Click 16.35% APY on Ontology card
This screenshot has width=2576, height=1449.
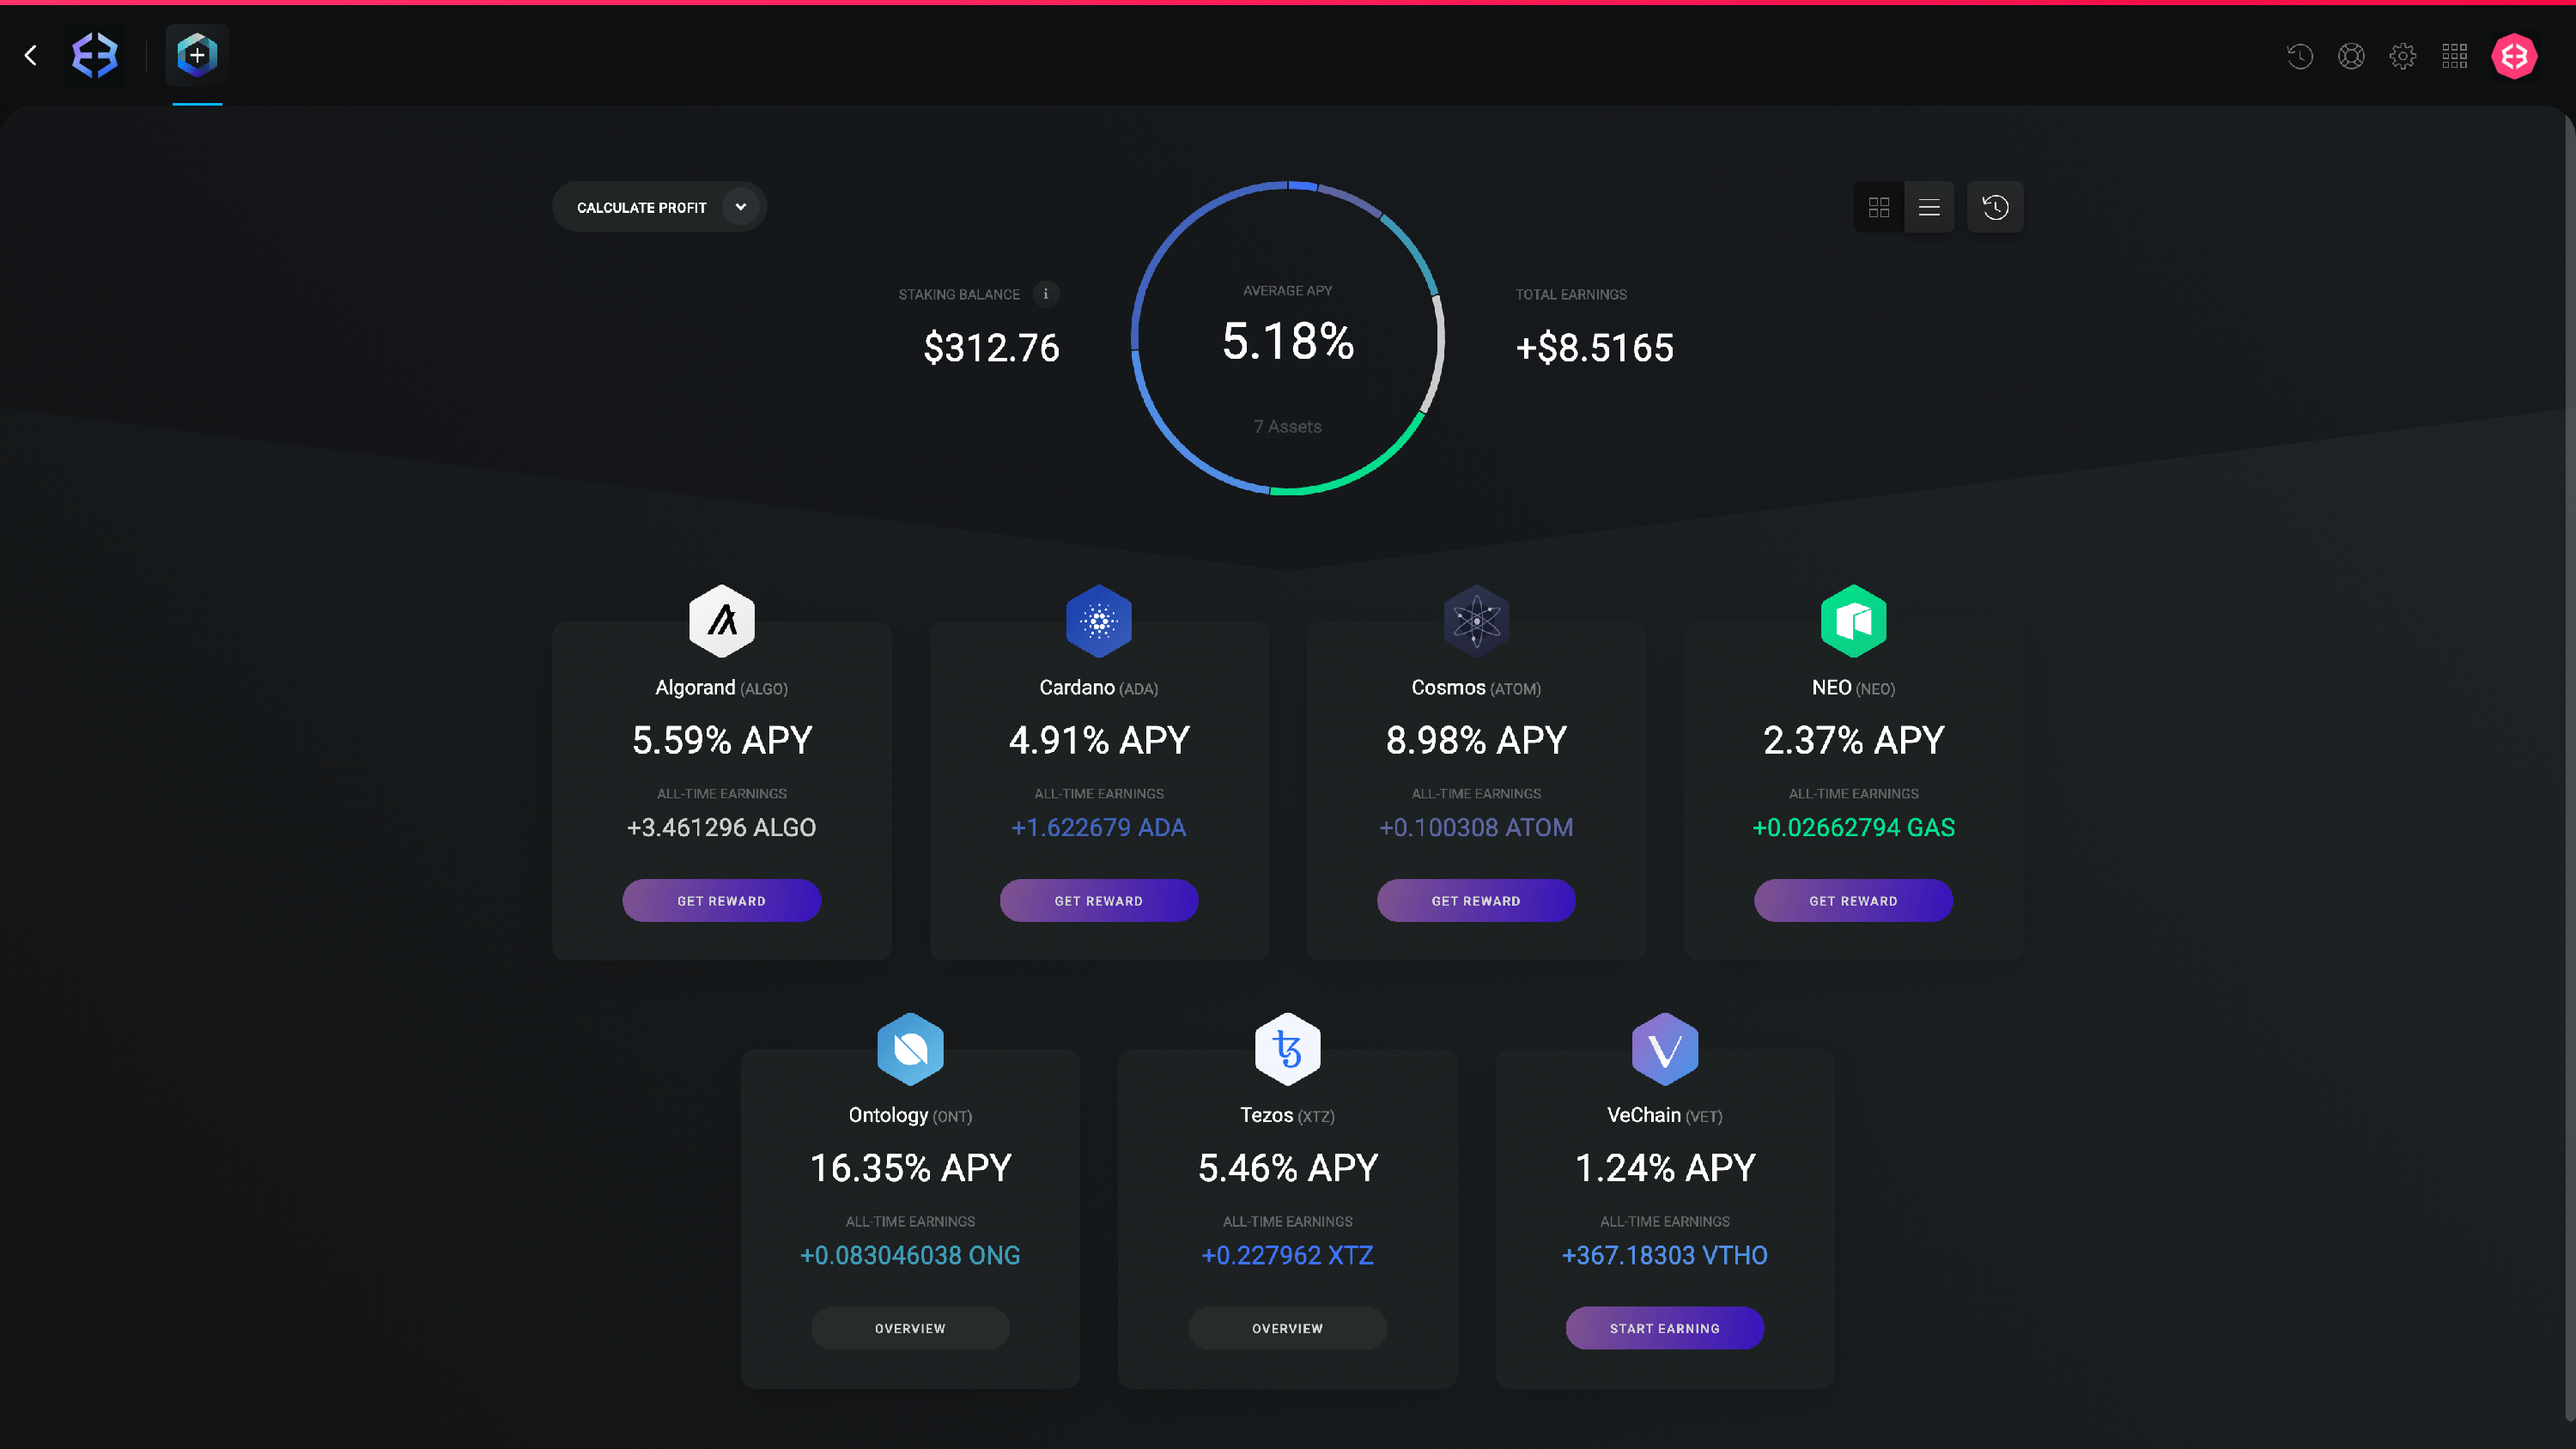click(911, 1169)
